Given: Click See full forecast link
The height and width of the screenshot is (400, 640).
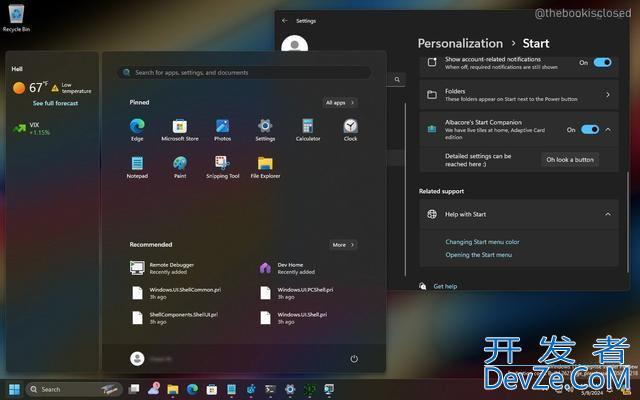Looking at the screenshot, I should (x=55, y=103).
